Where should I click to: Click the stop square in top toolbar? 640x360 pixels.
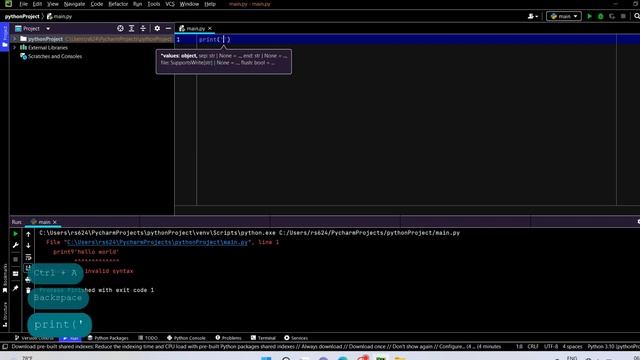pos(623,16)
